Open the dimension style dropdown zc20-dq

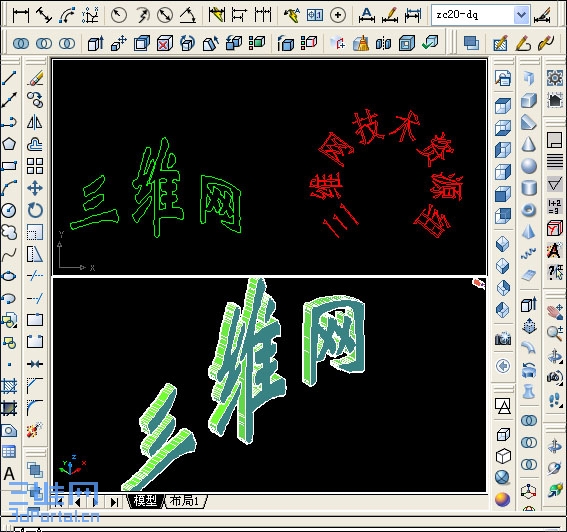[481, 15]
